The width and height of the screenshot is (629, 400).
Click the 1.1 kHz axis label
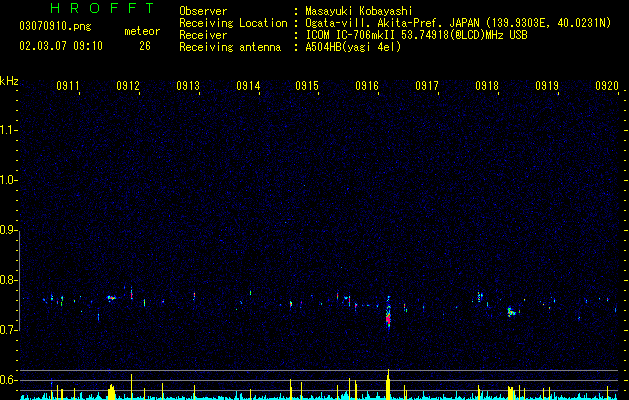[8, 130]
